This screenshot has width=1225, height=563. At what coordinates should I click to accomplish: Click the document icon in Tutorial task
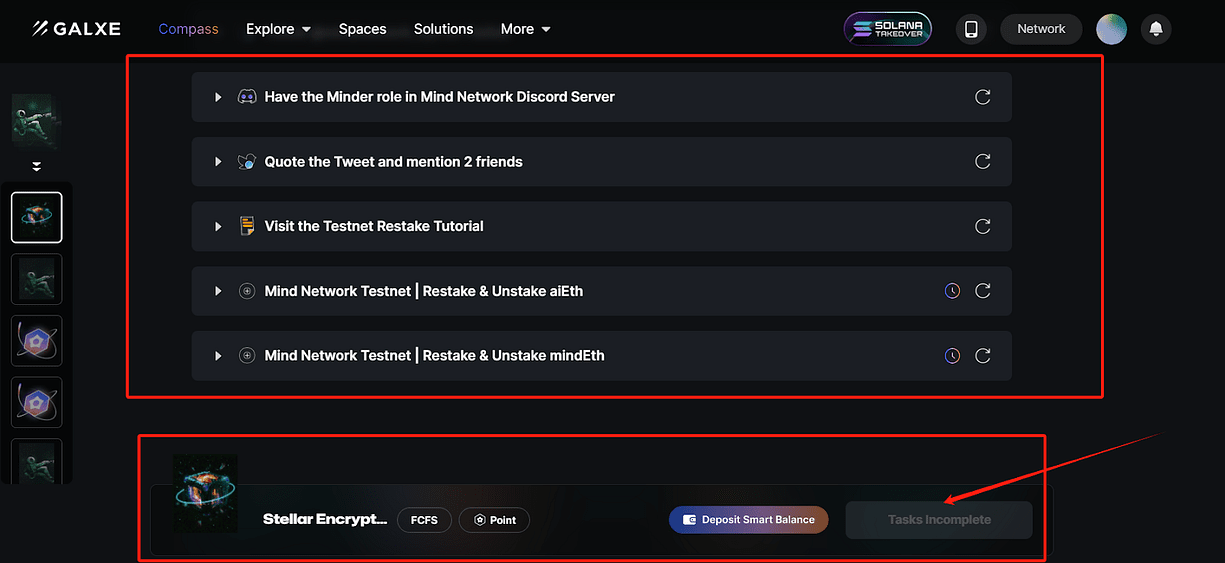(x=247, y=226)
